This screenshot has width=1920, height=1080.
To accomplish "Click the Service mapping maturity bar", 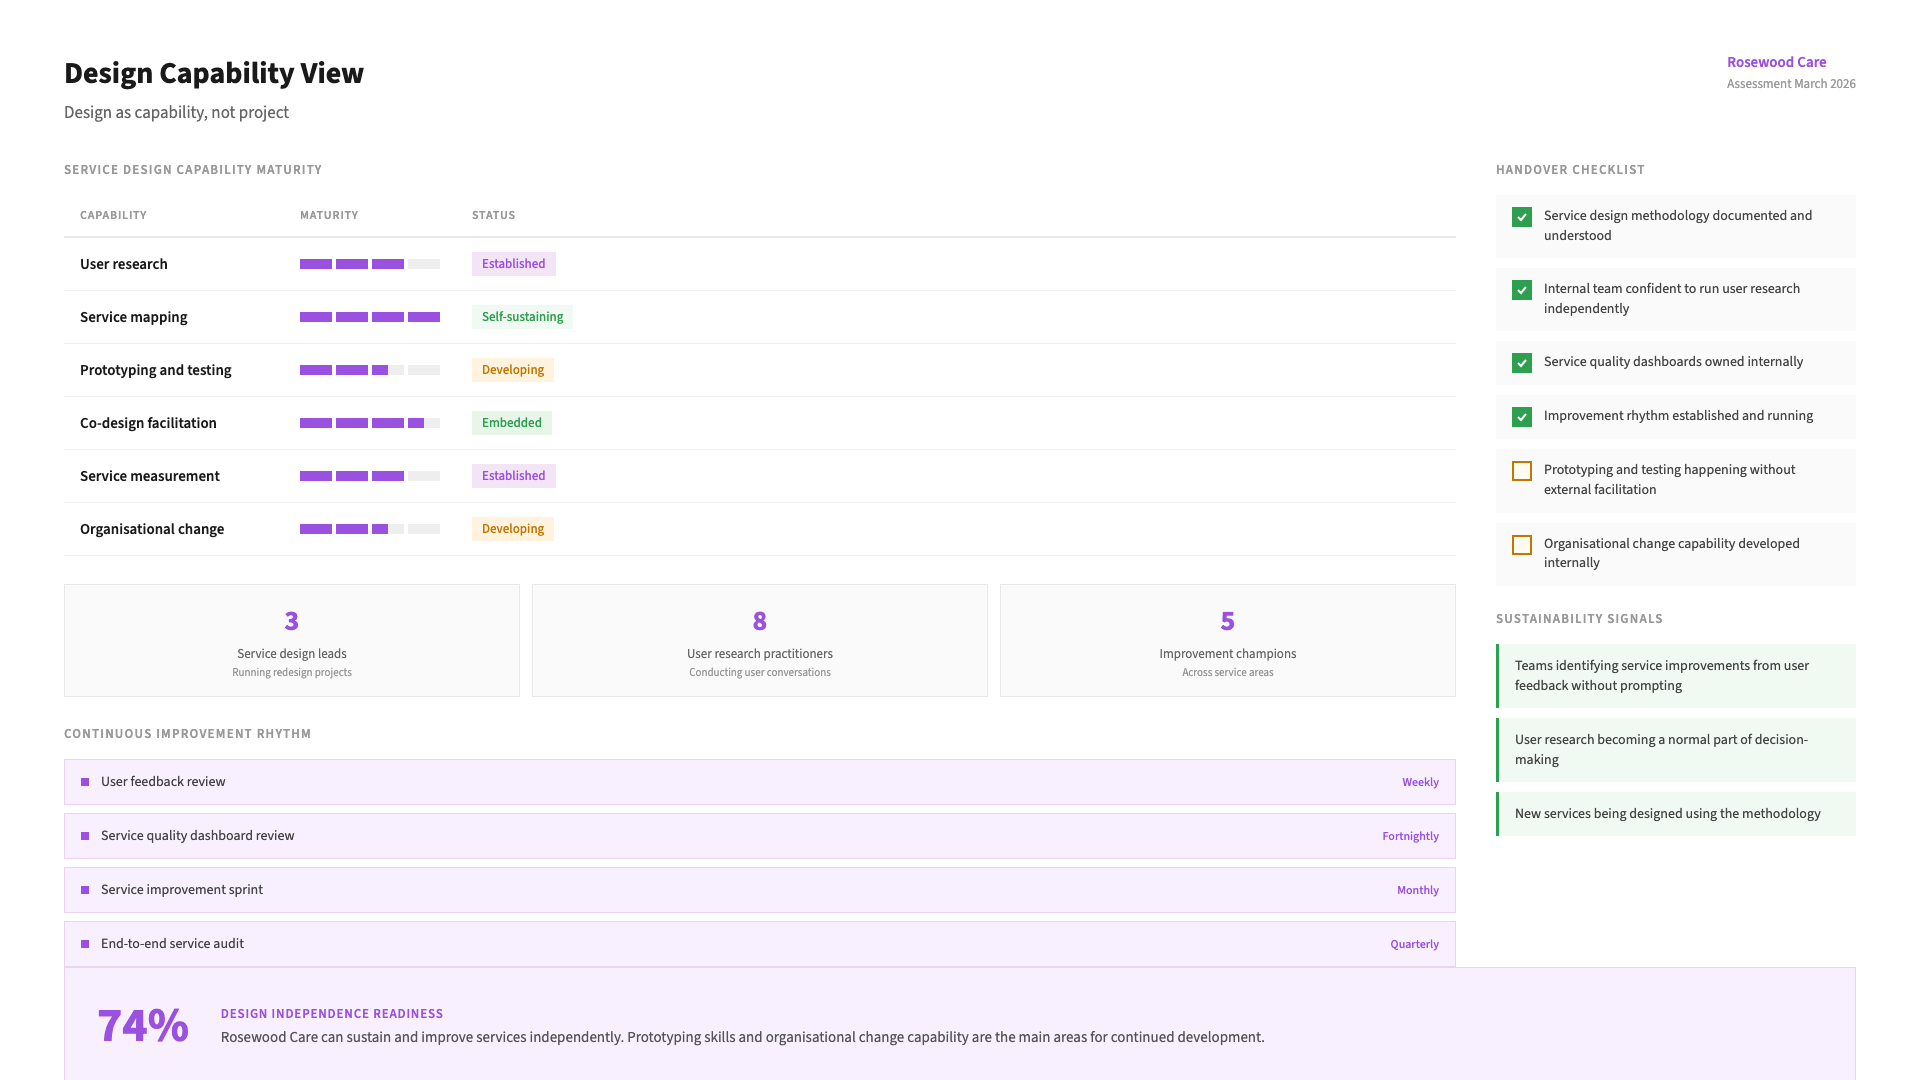I will pos(370,317).
